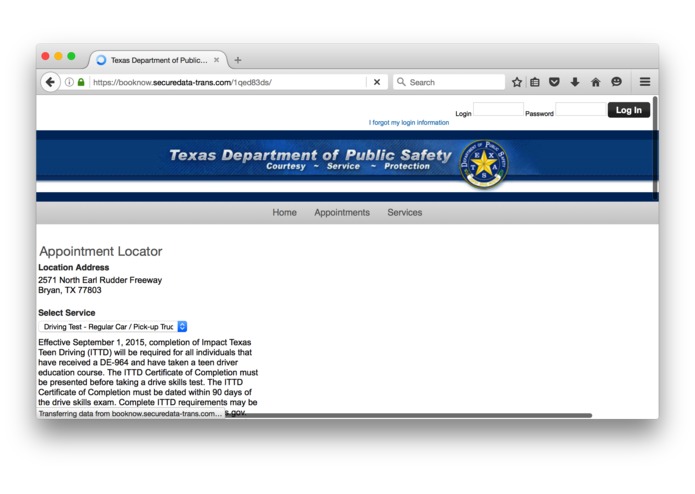The height and width of the screenshot is (494, 695).
Task: Click 'Transferring data from booknow' status text
Action: pos(130,414)
